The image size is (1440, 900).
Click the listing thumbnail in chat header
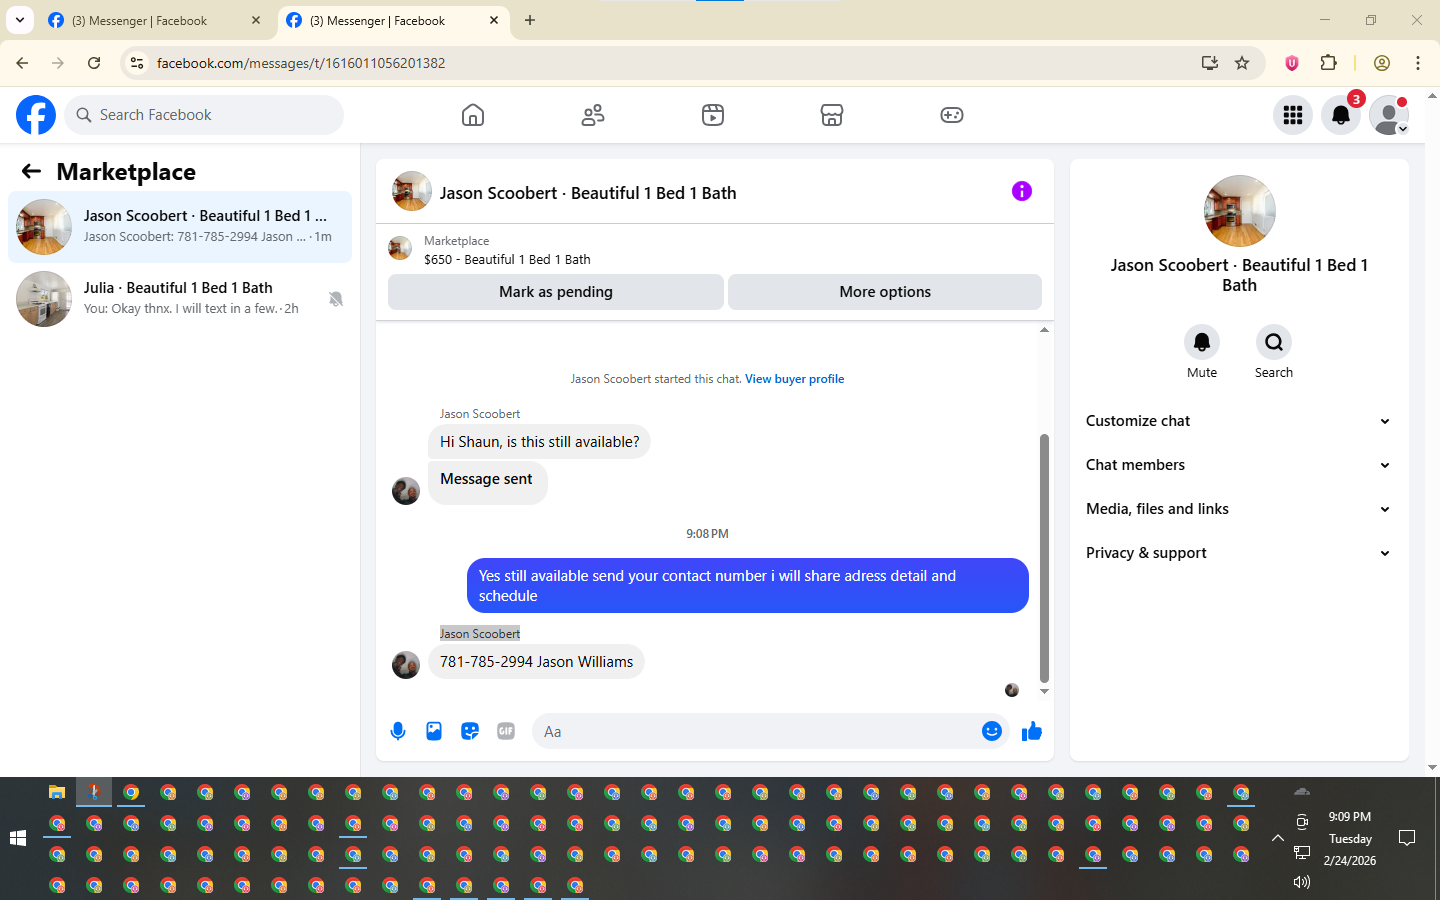(x=411, y=191)
